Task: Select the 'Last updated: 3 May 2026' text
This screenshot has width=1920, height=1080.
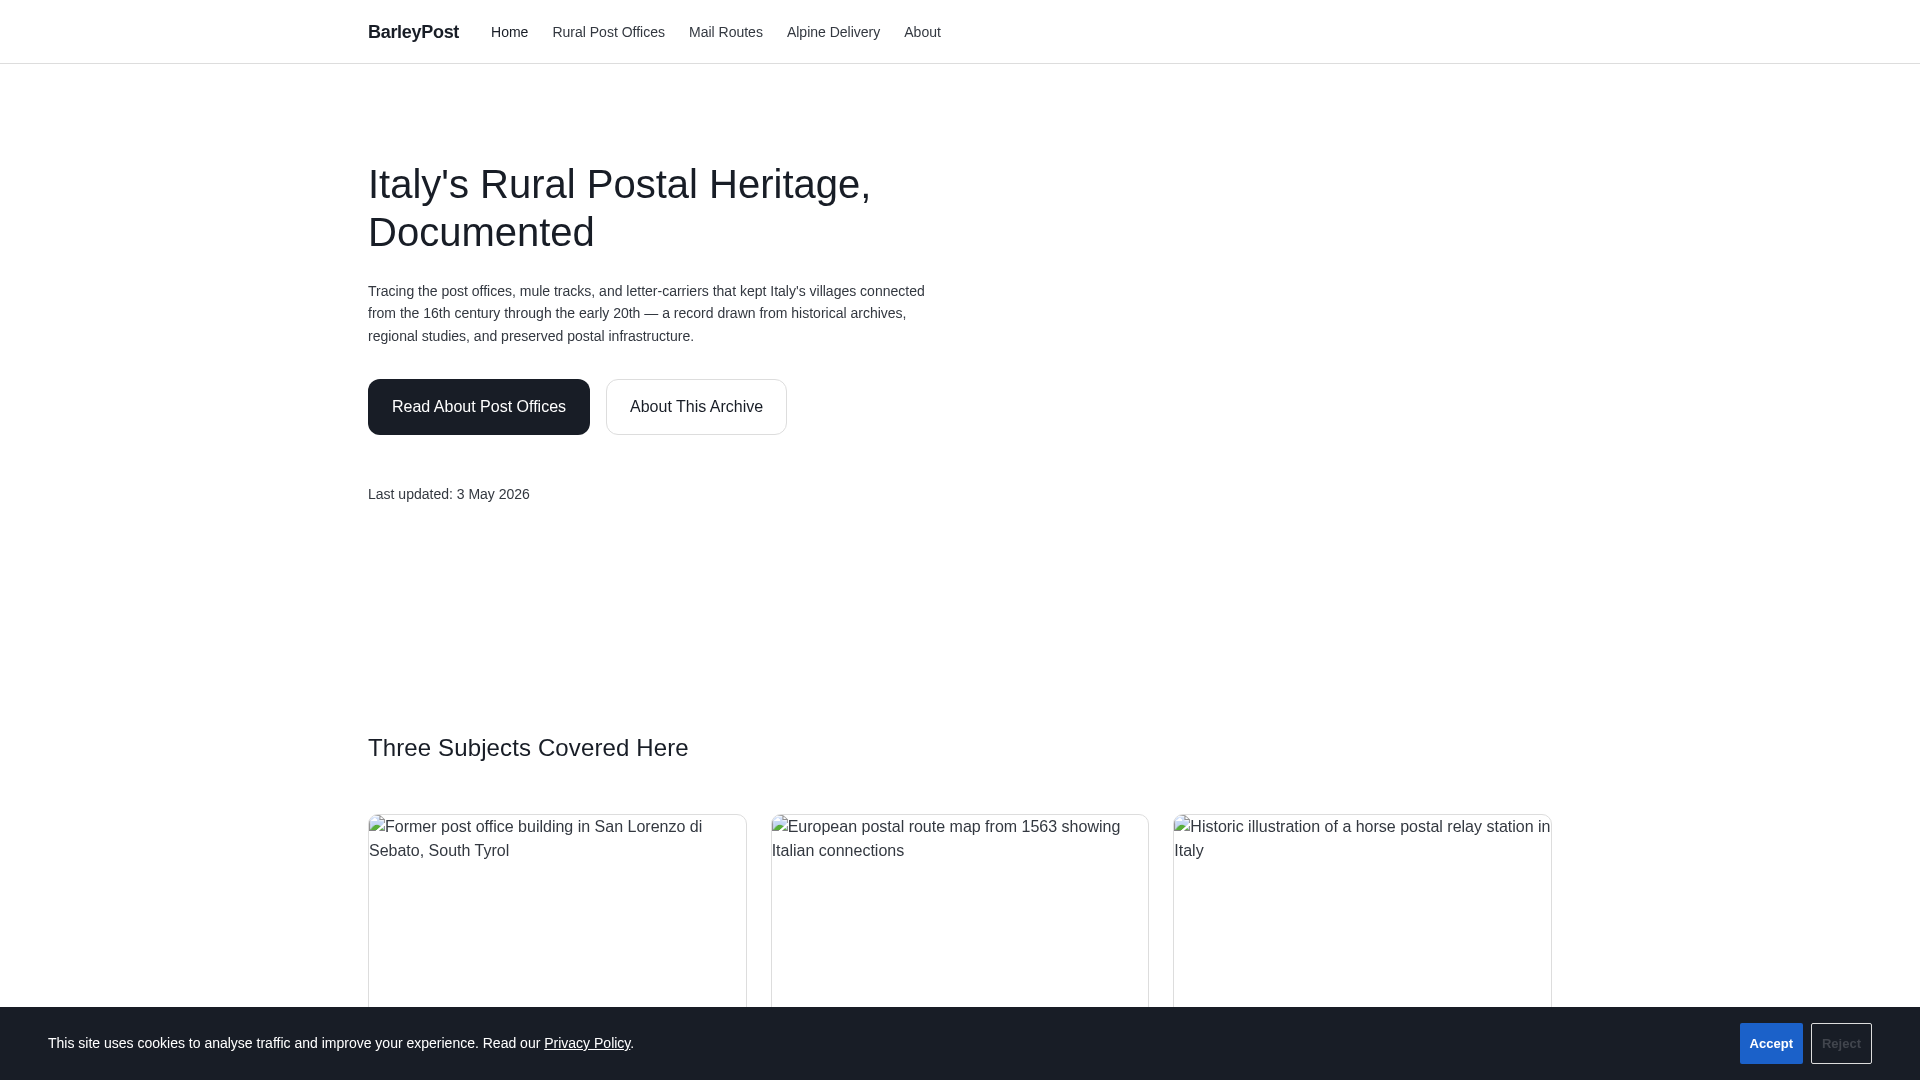Action: (449, 494)
